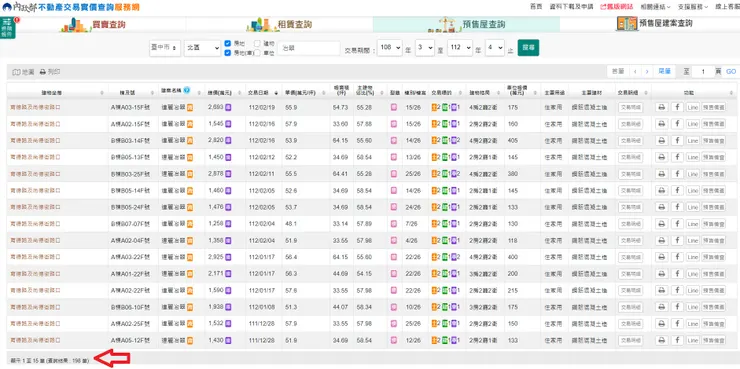Click the pink type icon in the A03-22F row
This screenshot has height=369, width=740.
point(394,257)
